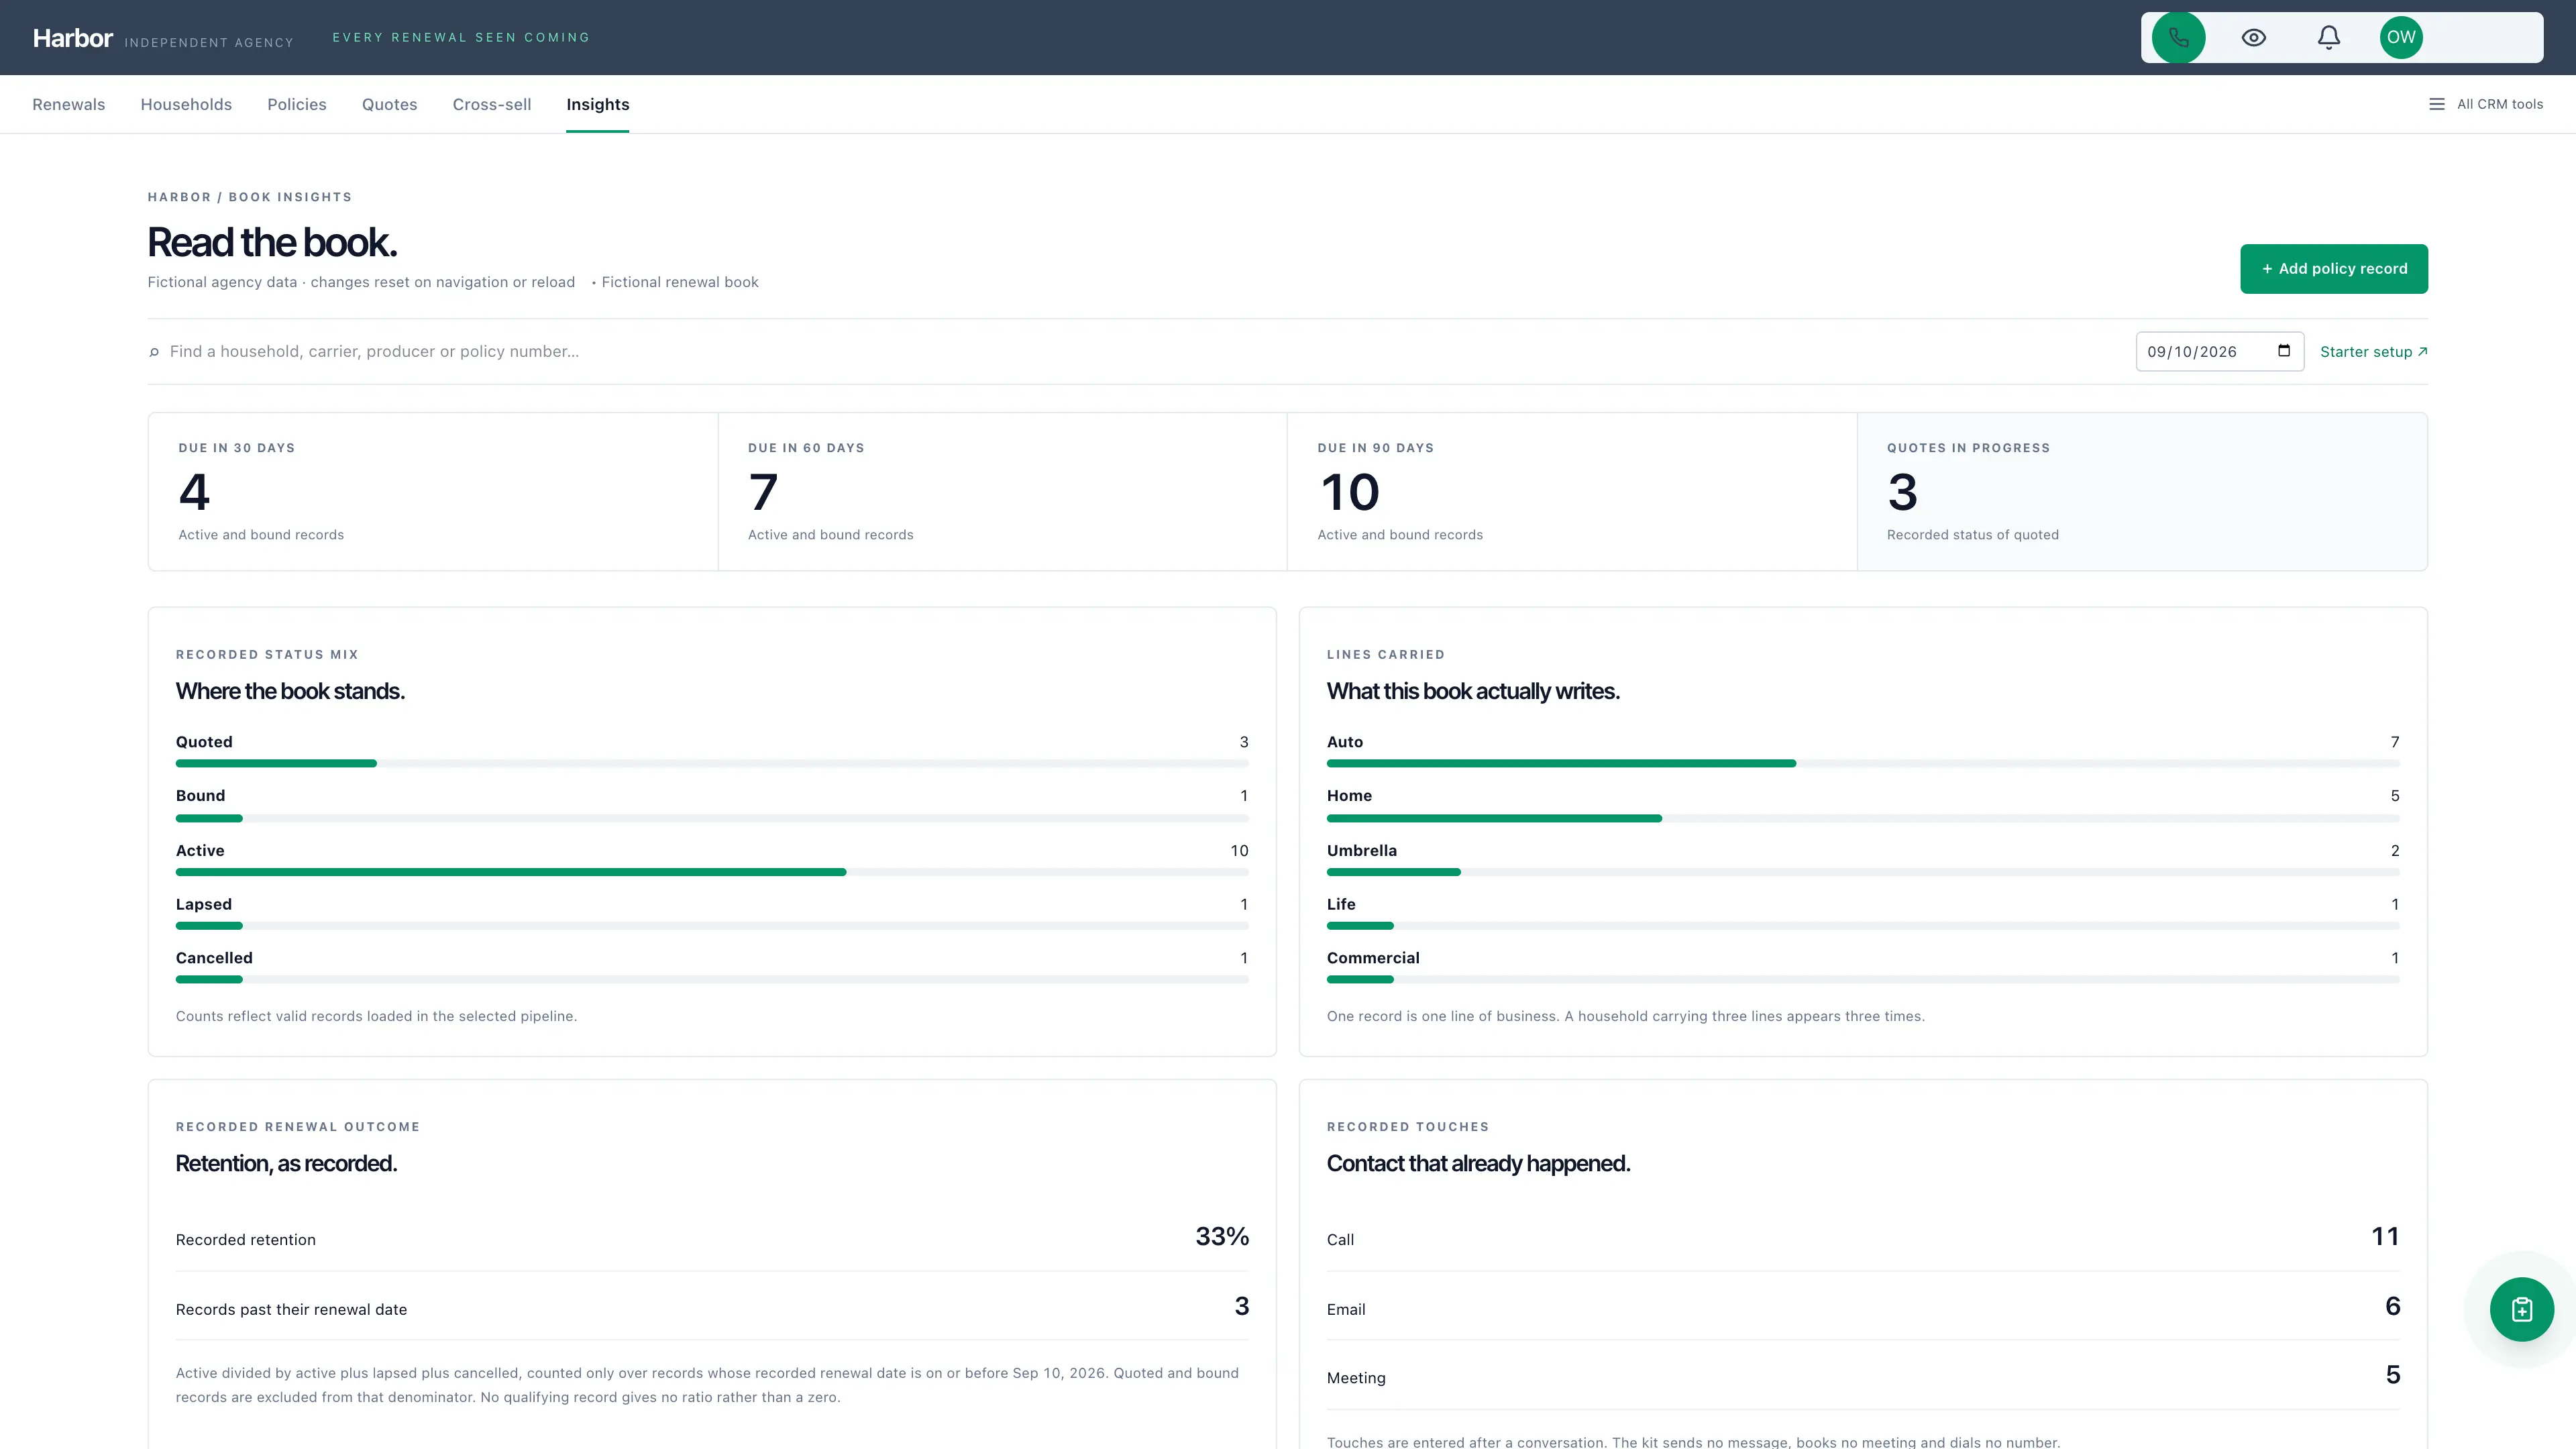Image resolution: width=2576 pixels, height=1449 pixels.
Task: Select the Due in 90 days card
Action: pos(1572,492)
